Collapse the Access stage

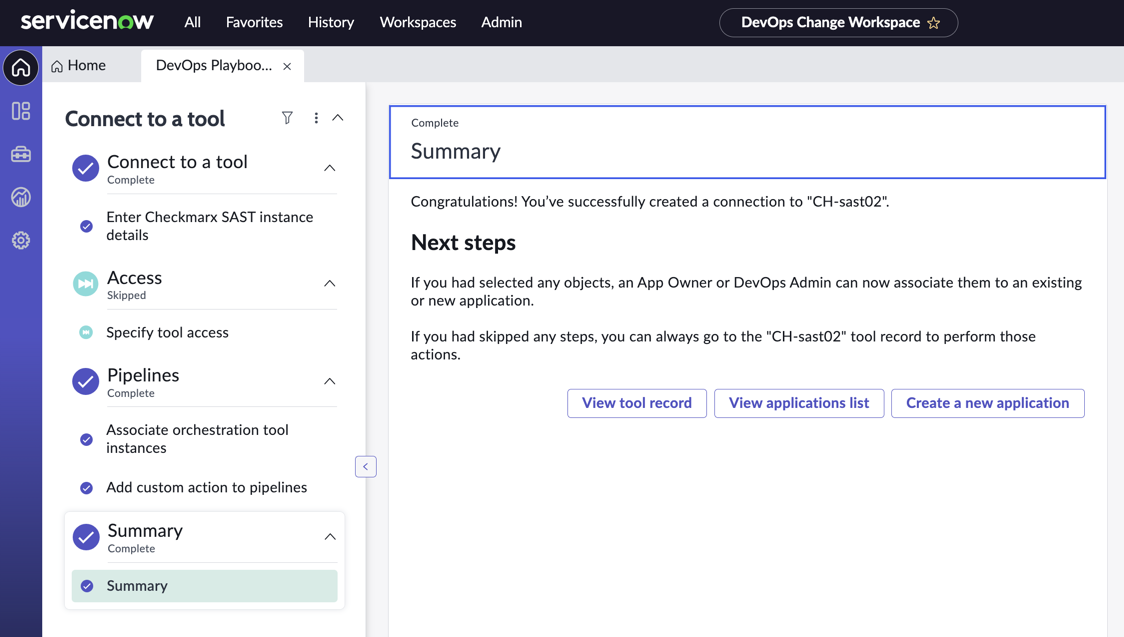click(330, 283)
